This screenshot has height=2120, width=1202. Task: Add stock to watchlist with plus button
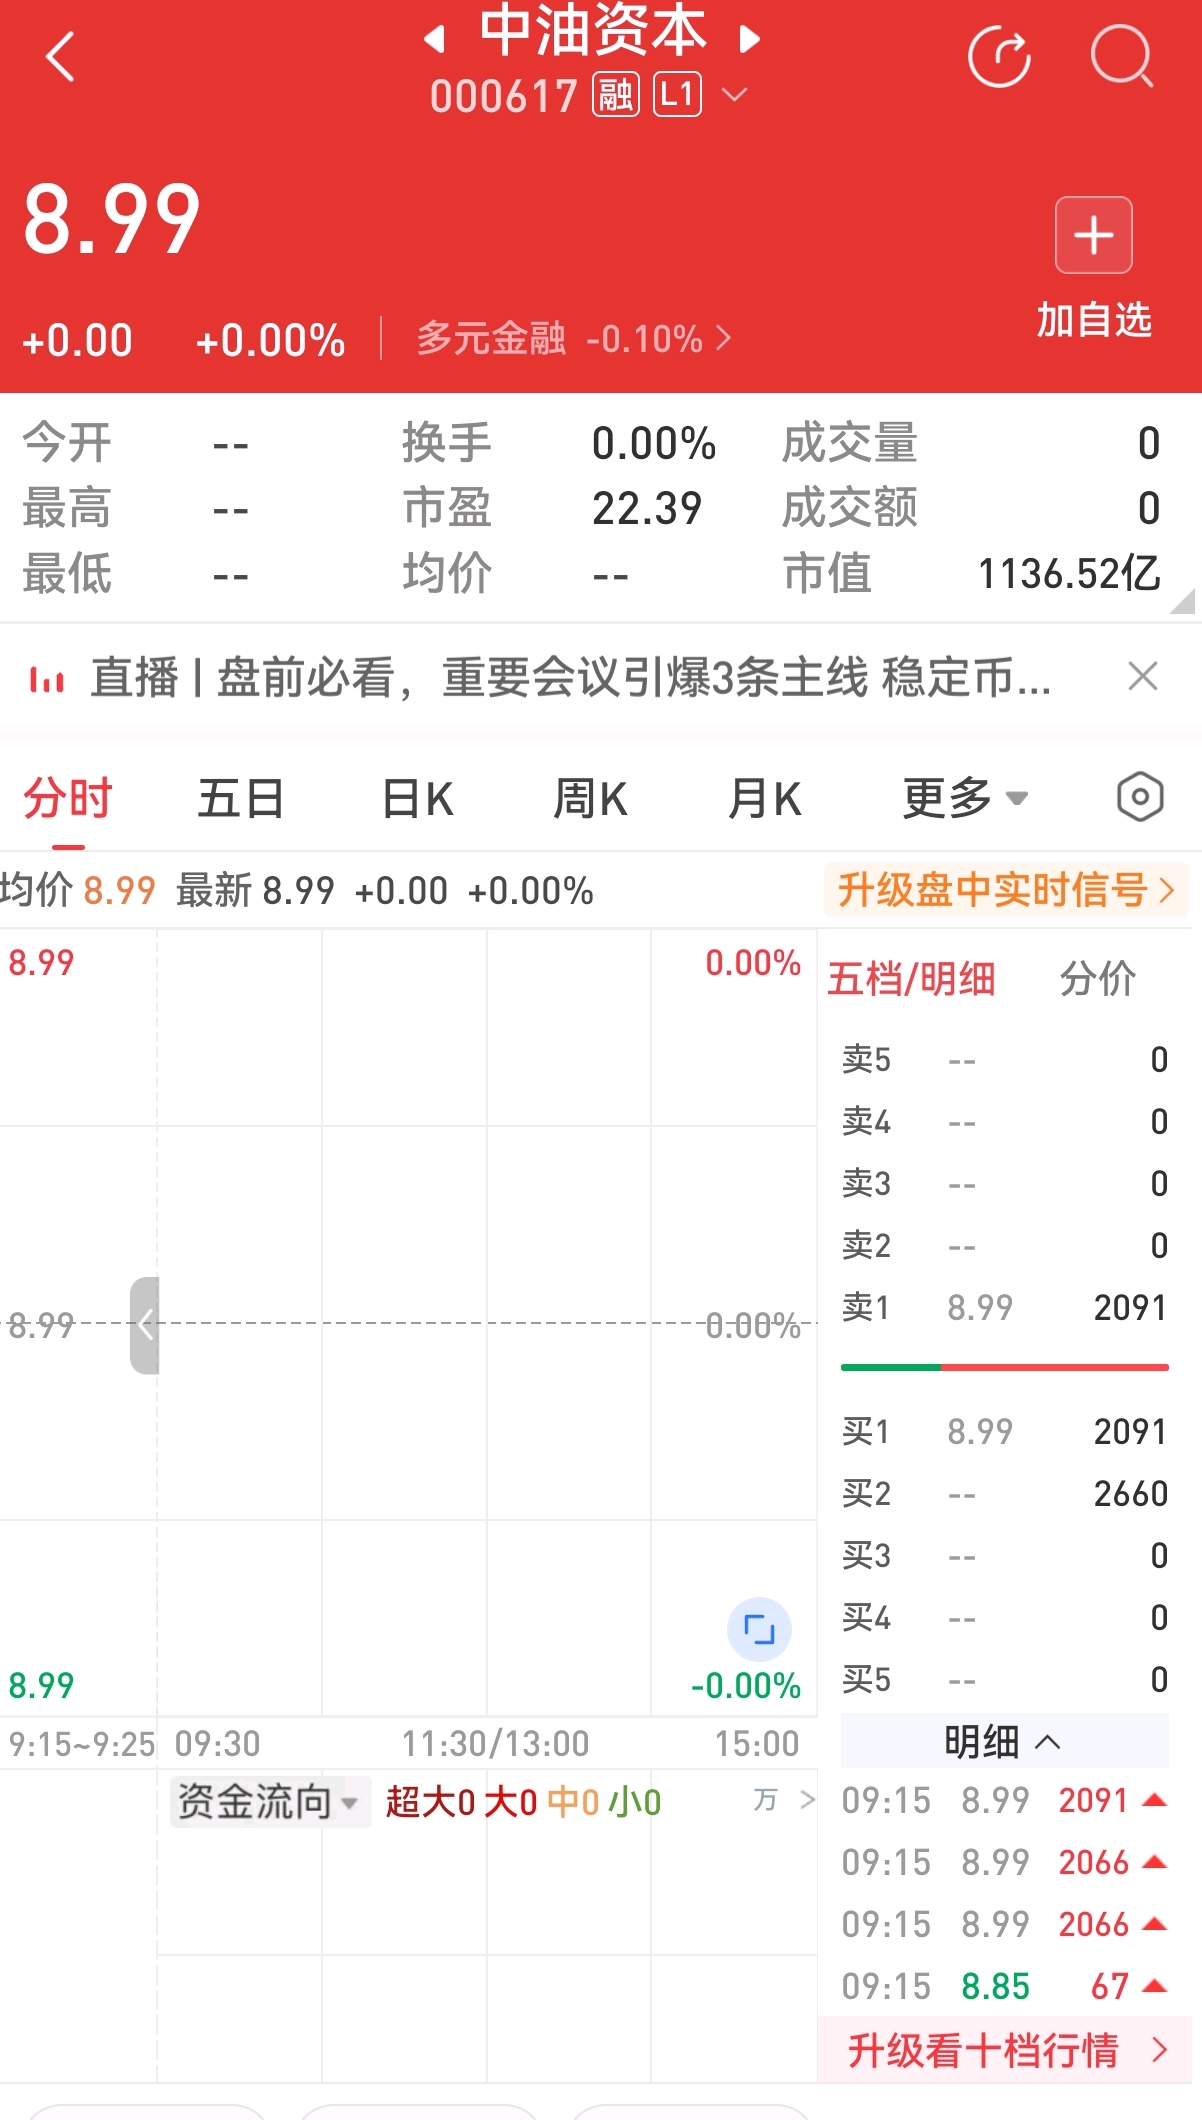(1094, 235)
